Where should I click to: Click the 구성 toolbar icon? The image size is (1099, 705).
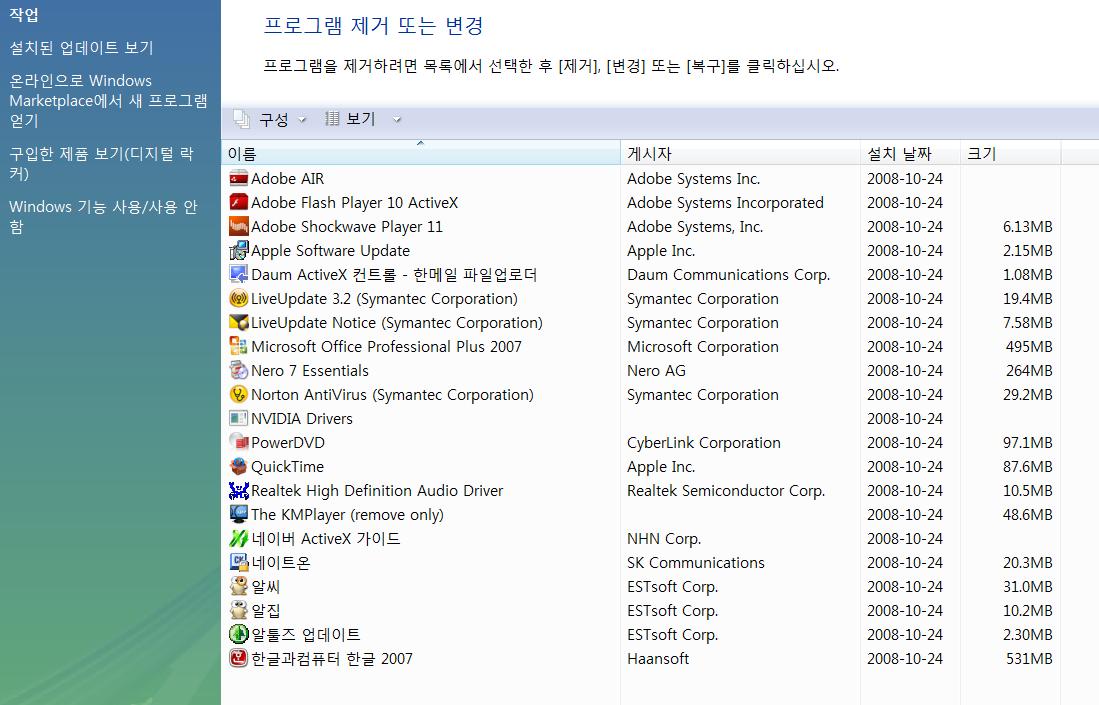click(242, 120)
